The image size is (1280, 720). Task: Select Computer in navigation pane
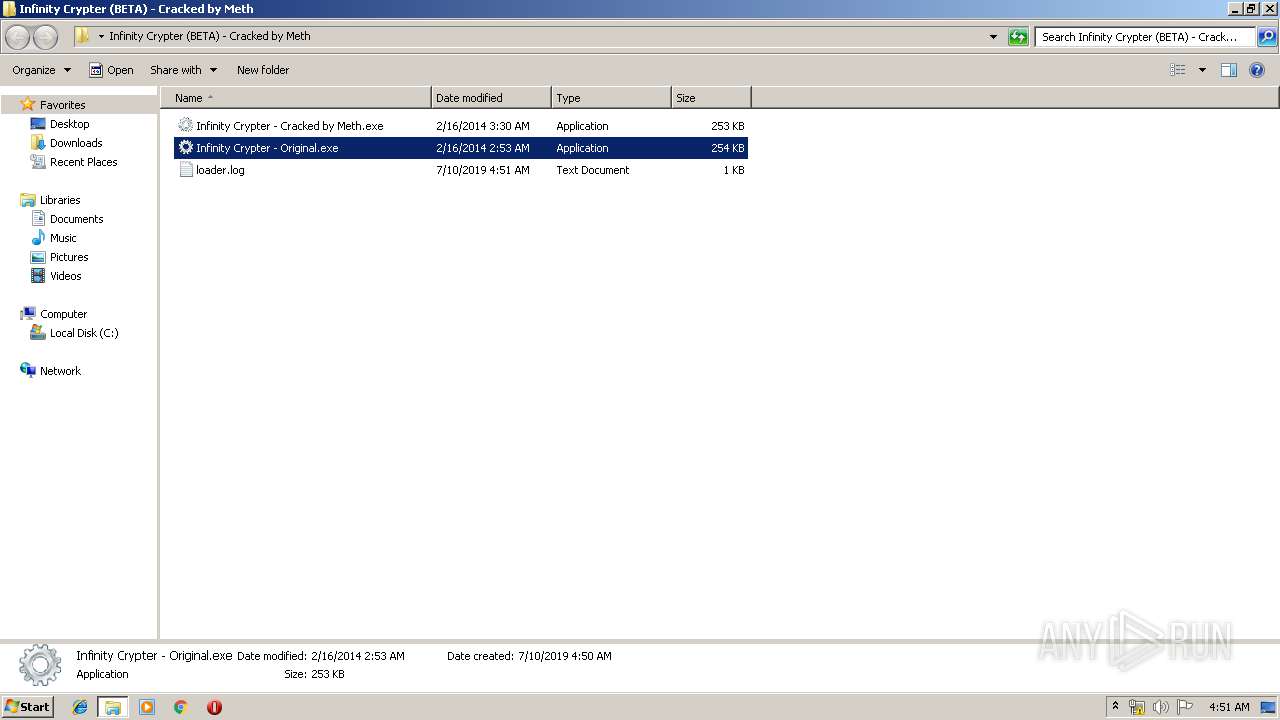(63, 314)
